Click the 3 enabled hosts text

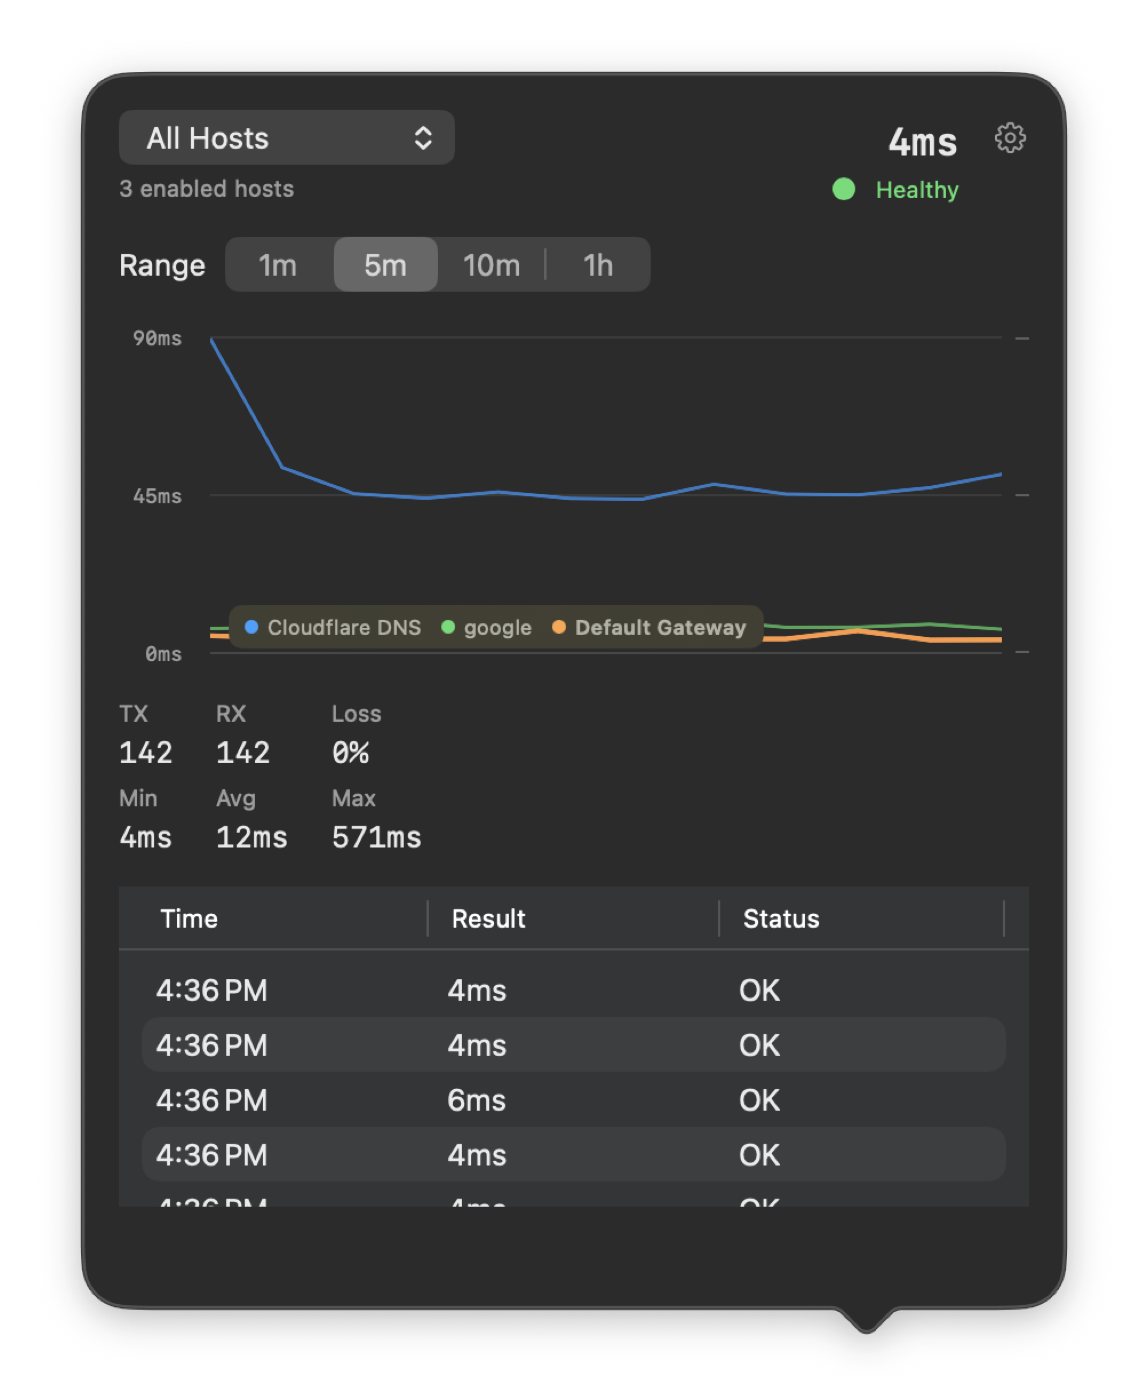point(207,189)
